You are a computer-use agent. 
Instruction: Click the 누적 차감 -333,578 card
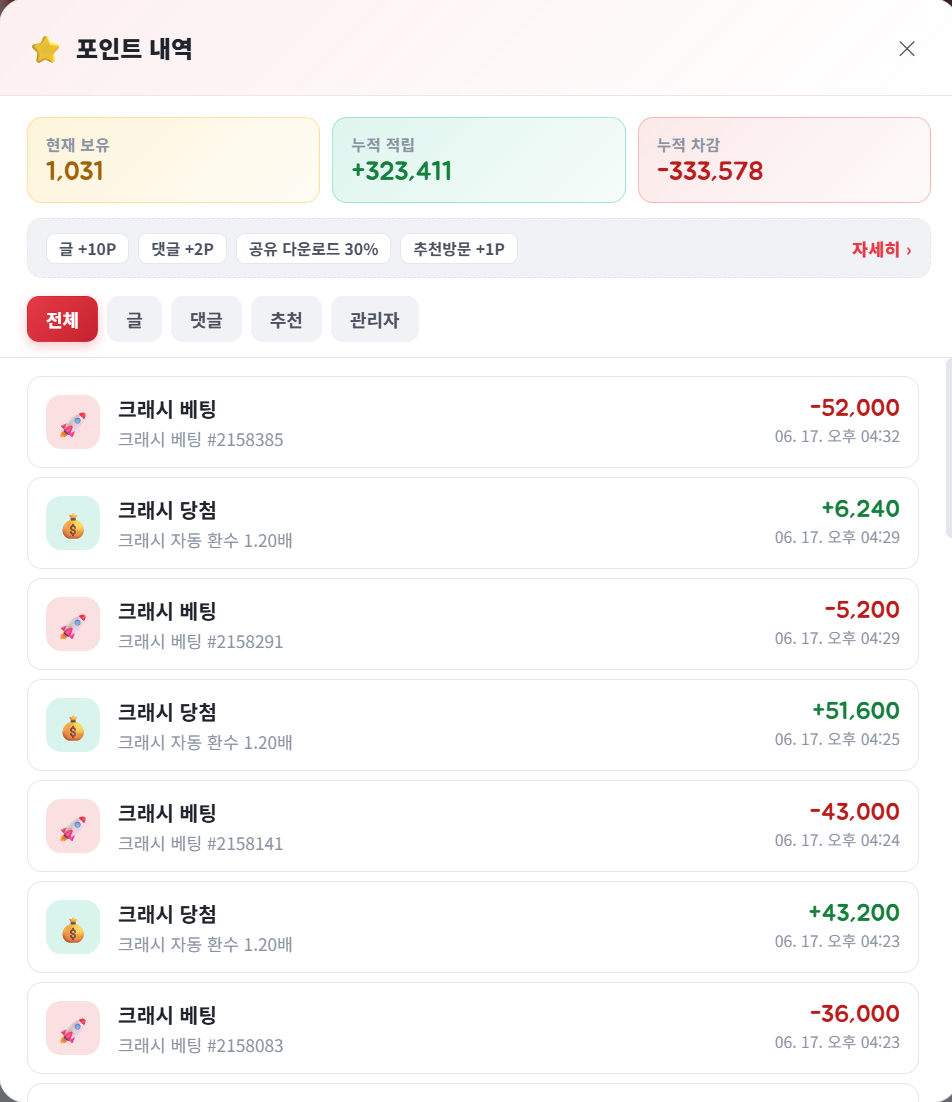pyautogui.click(x=784, y=160)
